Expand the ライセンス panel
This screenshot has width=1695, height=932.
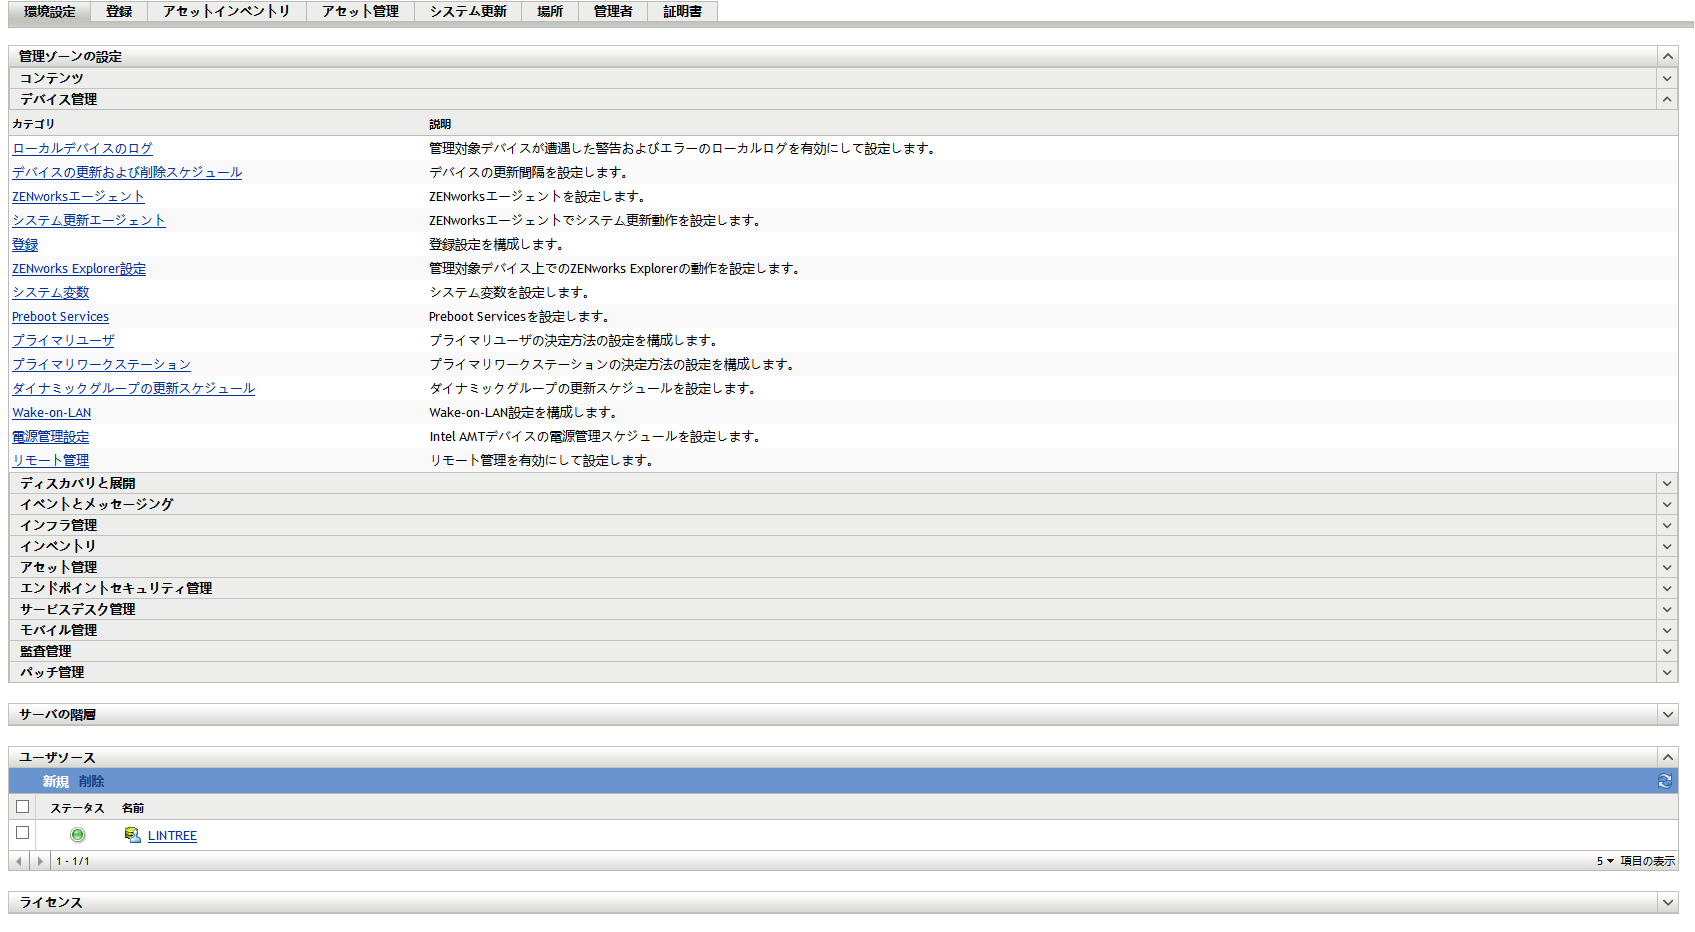(x=1667, y=903)
